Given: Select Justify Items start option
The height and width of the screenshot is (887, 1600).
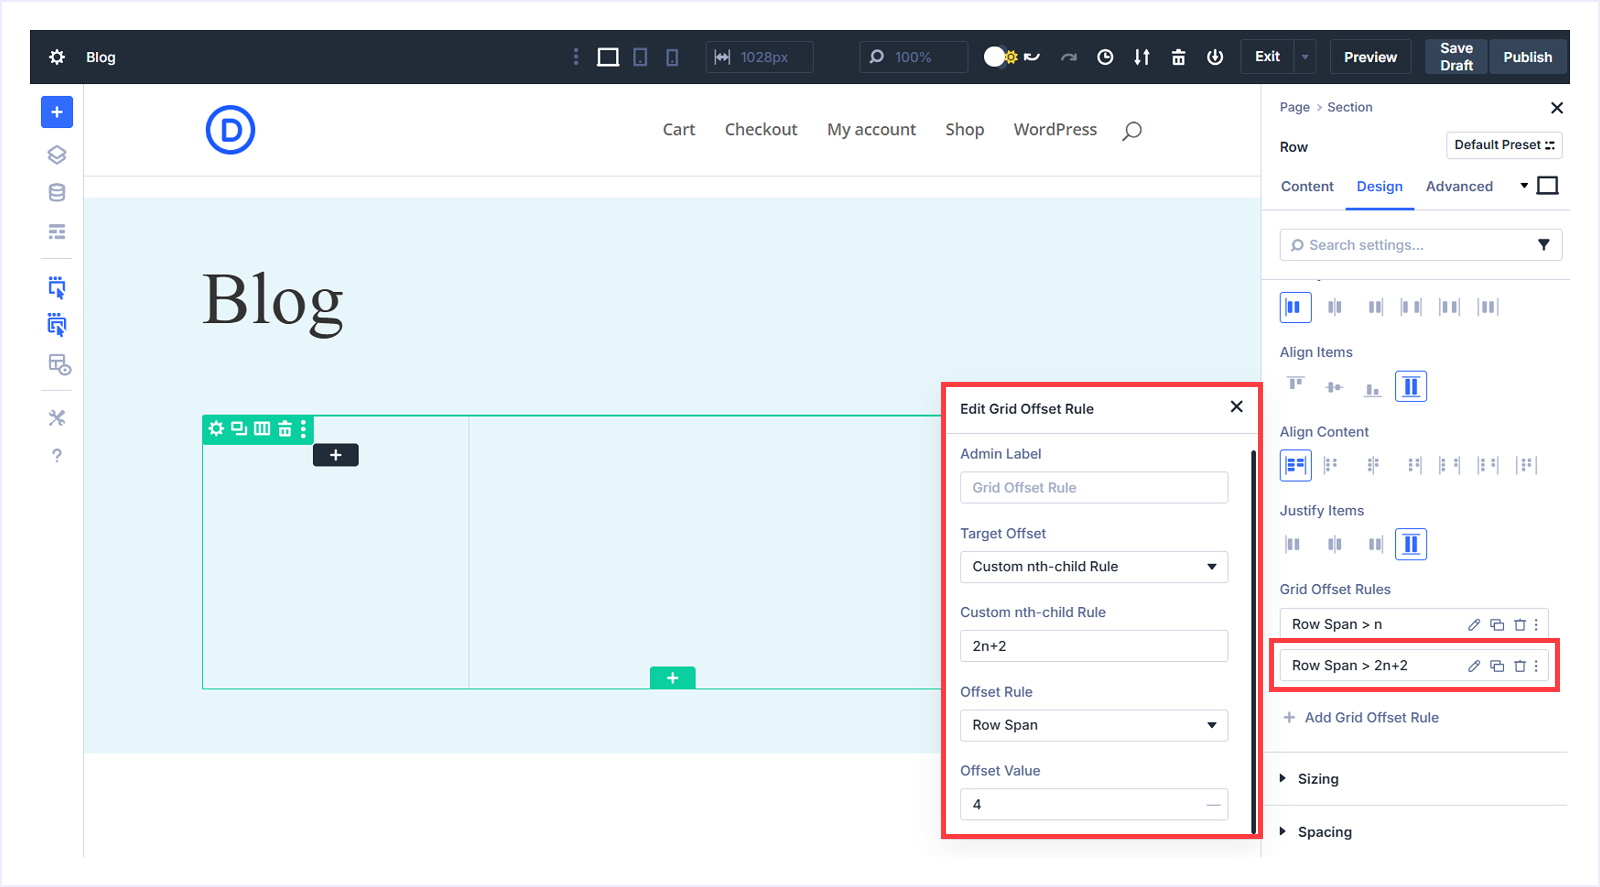Looking at the screenshot, I should point(1293,544).
